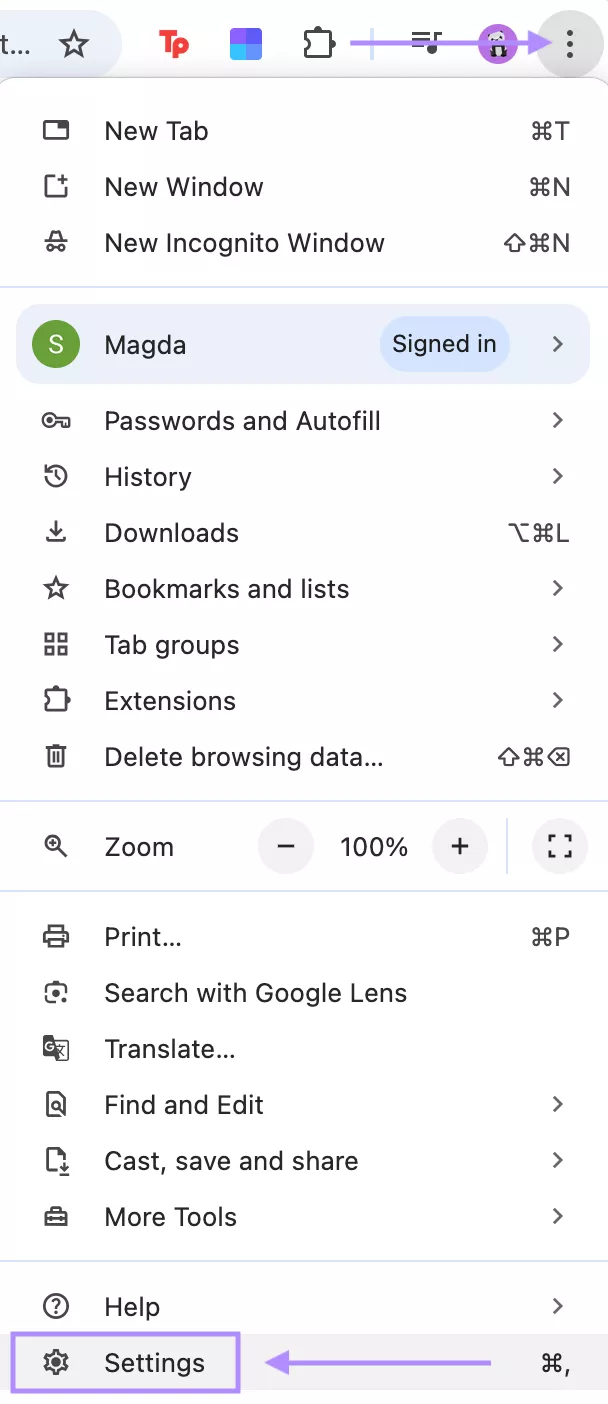Click the Signed in account badge
Viewport: 608px width, 1404px height.
(x=444, y=344)
